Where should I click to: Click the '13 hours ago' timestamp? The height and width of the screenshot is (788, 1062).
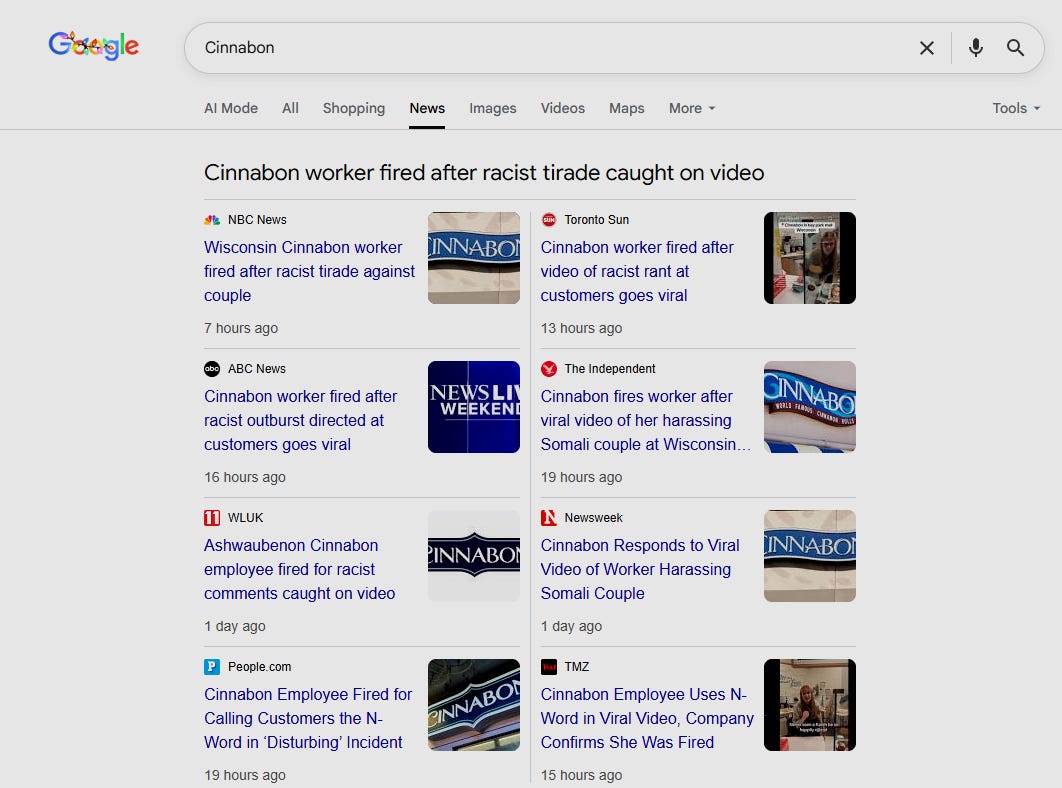581,328
